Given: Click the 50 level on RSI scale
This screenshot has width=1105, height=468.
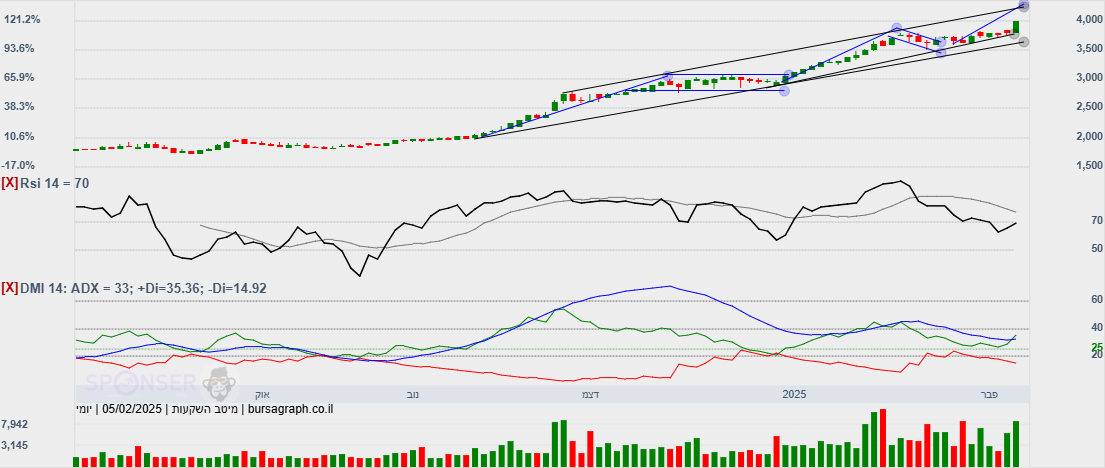Looking at the screenshot, I should (x=1097, y=248).
